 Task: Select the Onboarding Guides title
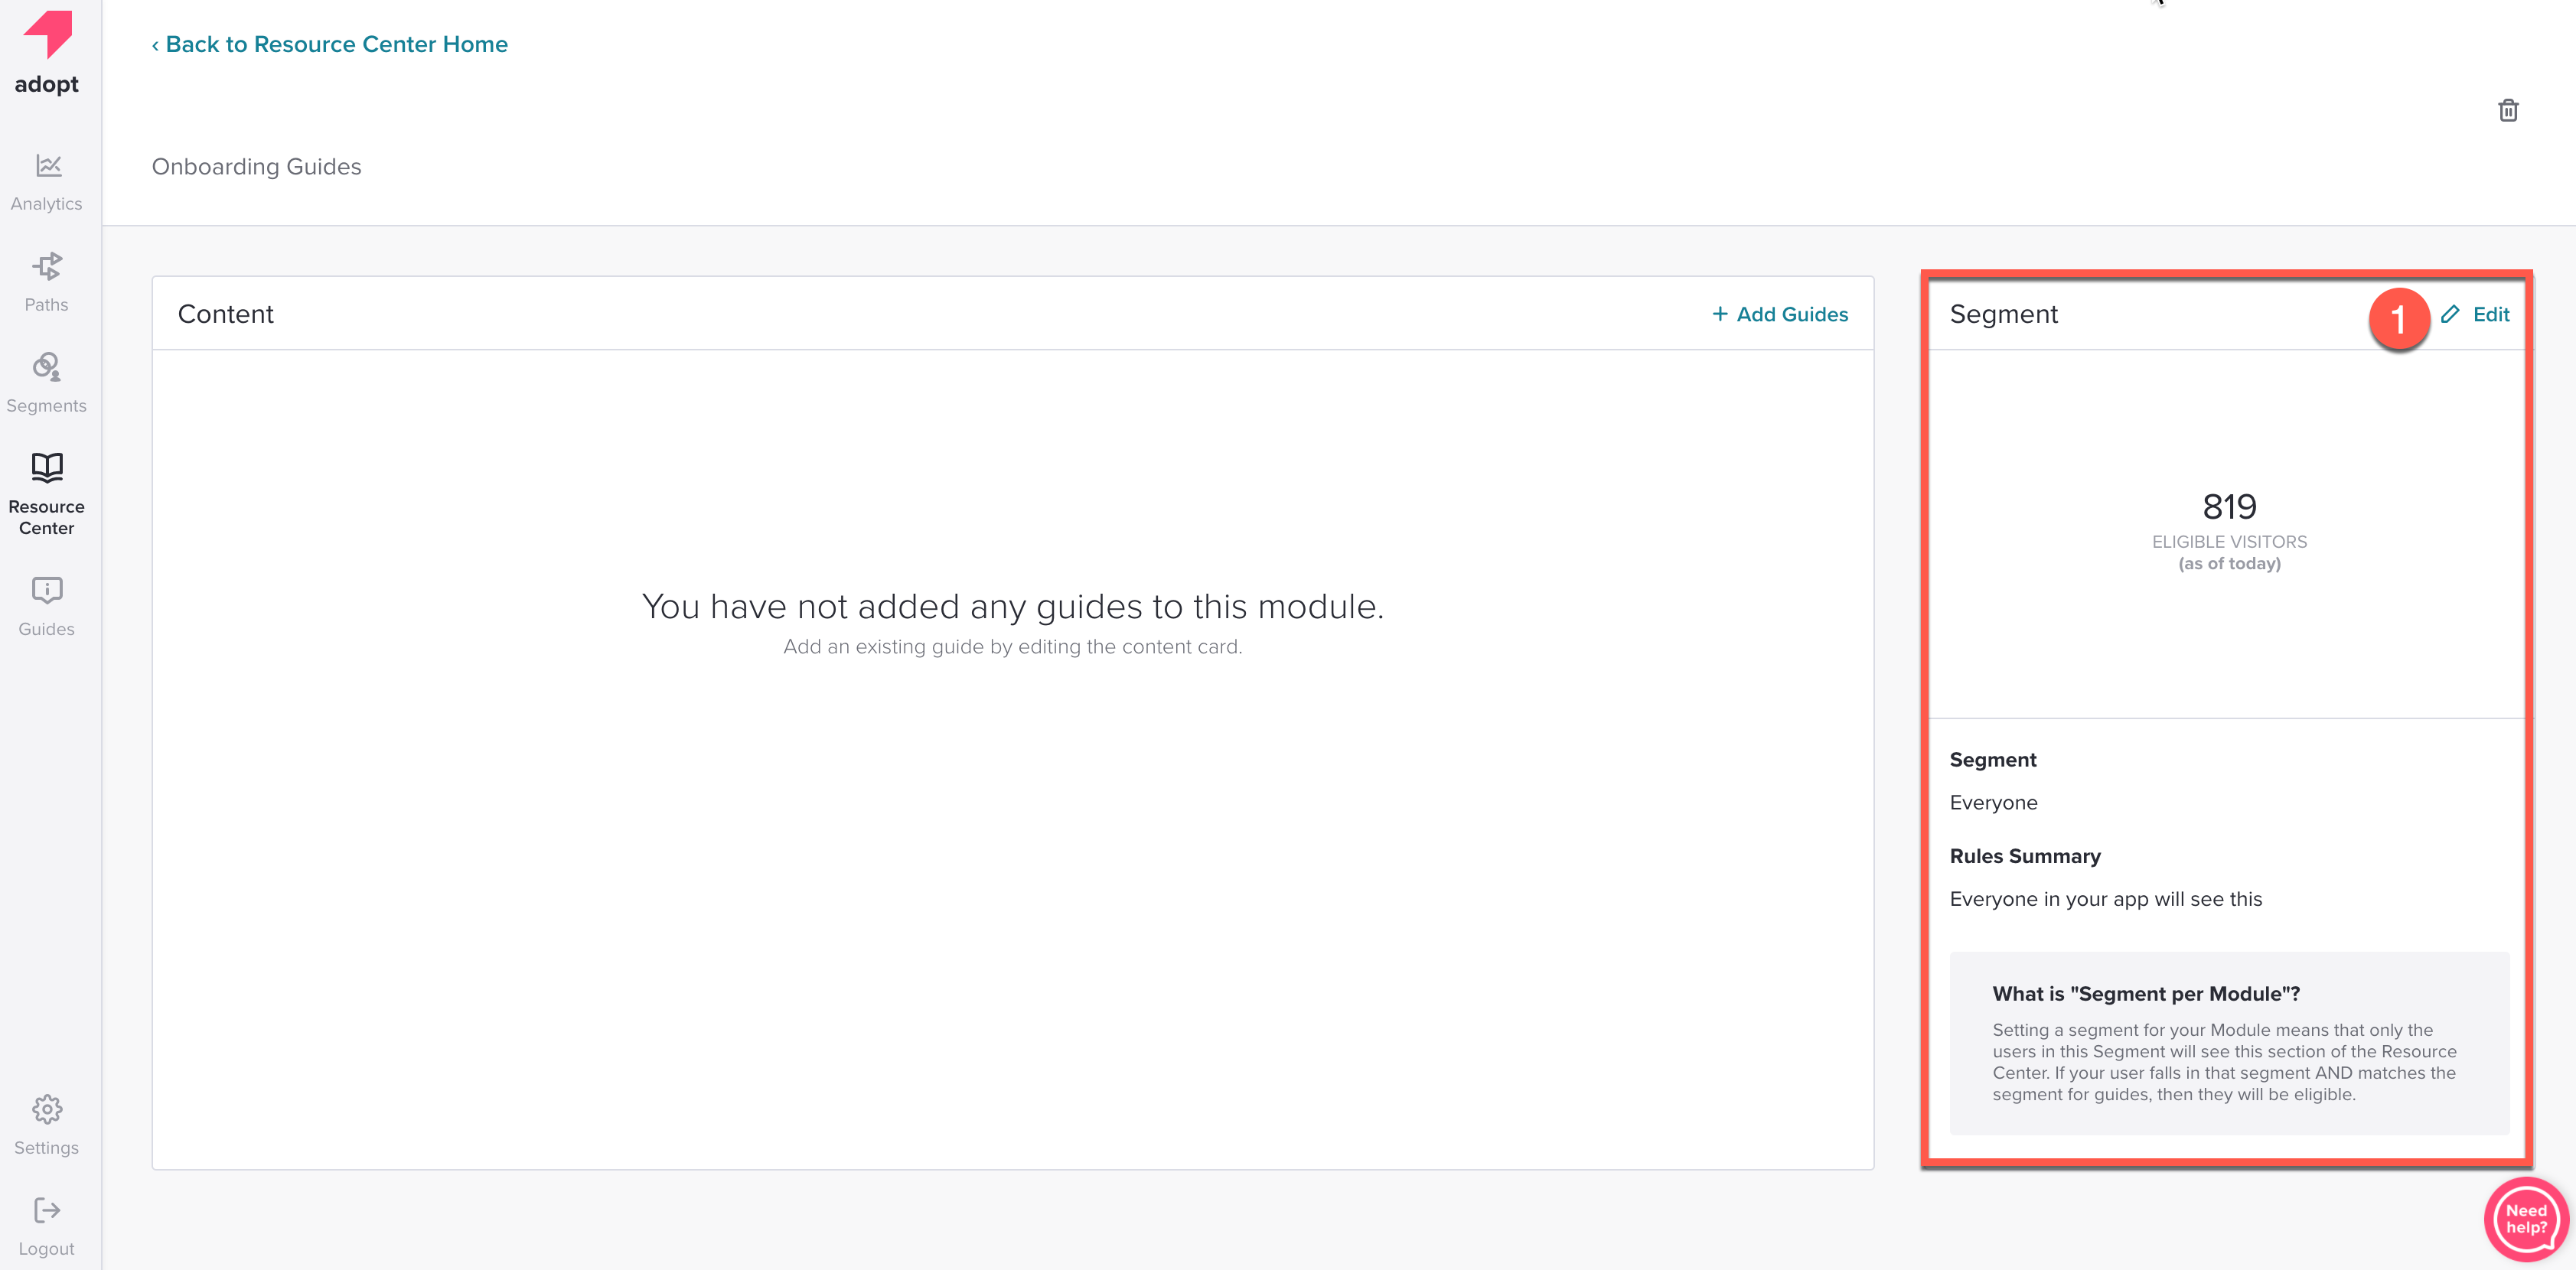256,166
